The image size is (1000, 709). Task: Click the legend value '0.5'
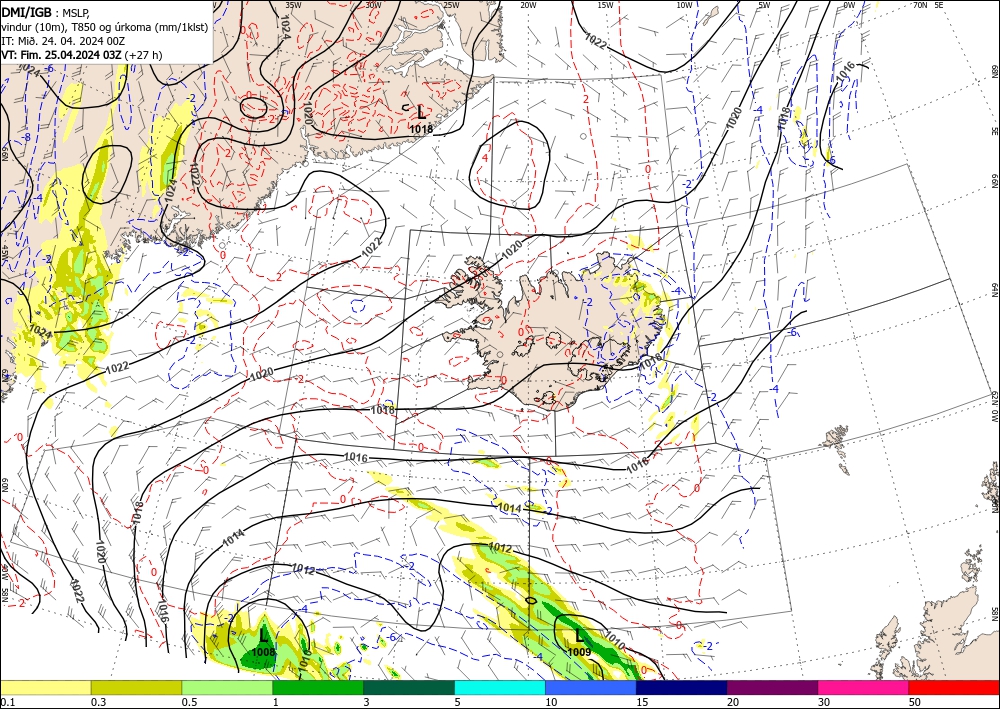pyautogui.click(x=189, y=702)
